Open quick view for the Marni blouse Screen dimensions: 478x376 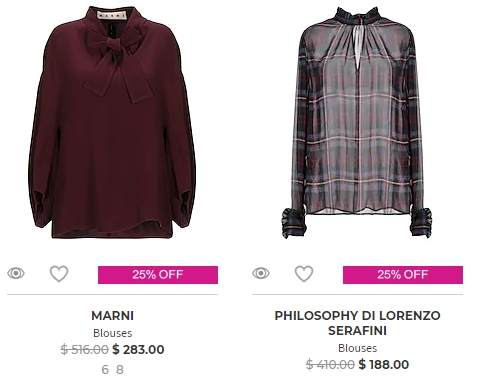(x=16, y=273)
